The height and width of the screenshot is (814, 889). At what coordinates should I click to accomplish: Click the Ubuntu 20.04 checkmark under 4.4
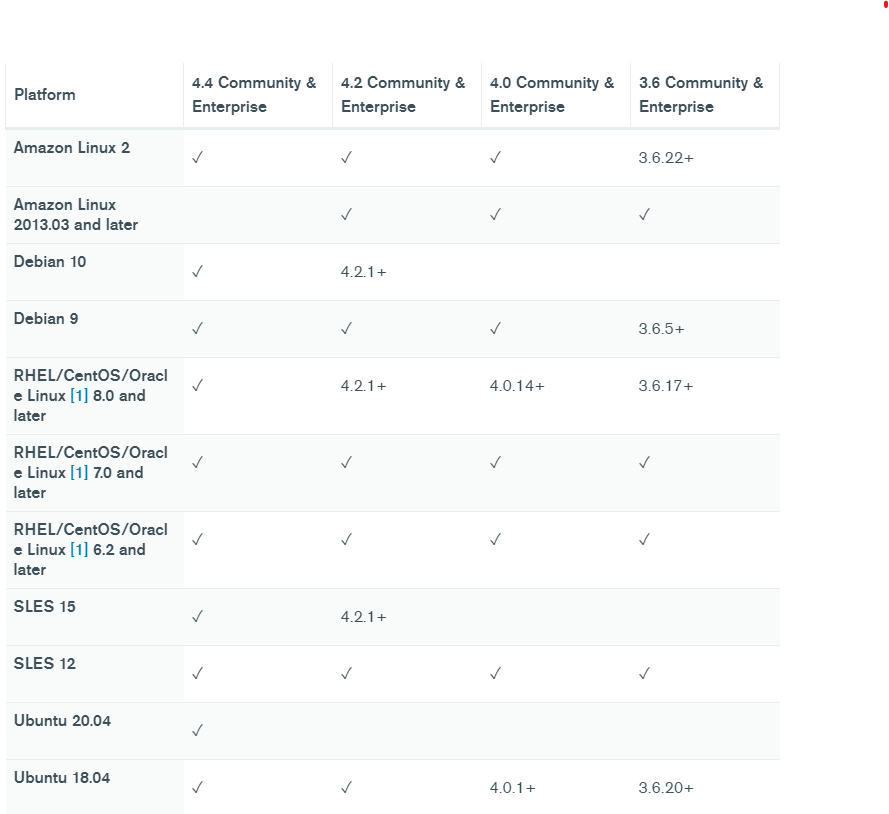point(197,730)
